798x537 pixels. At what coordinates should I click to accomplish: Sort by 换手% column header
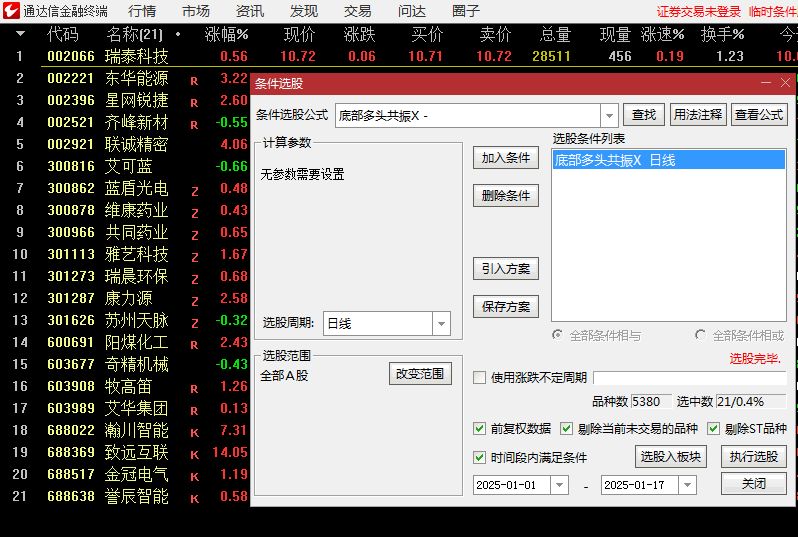(722, 35)
